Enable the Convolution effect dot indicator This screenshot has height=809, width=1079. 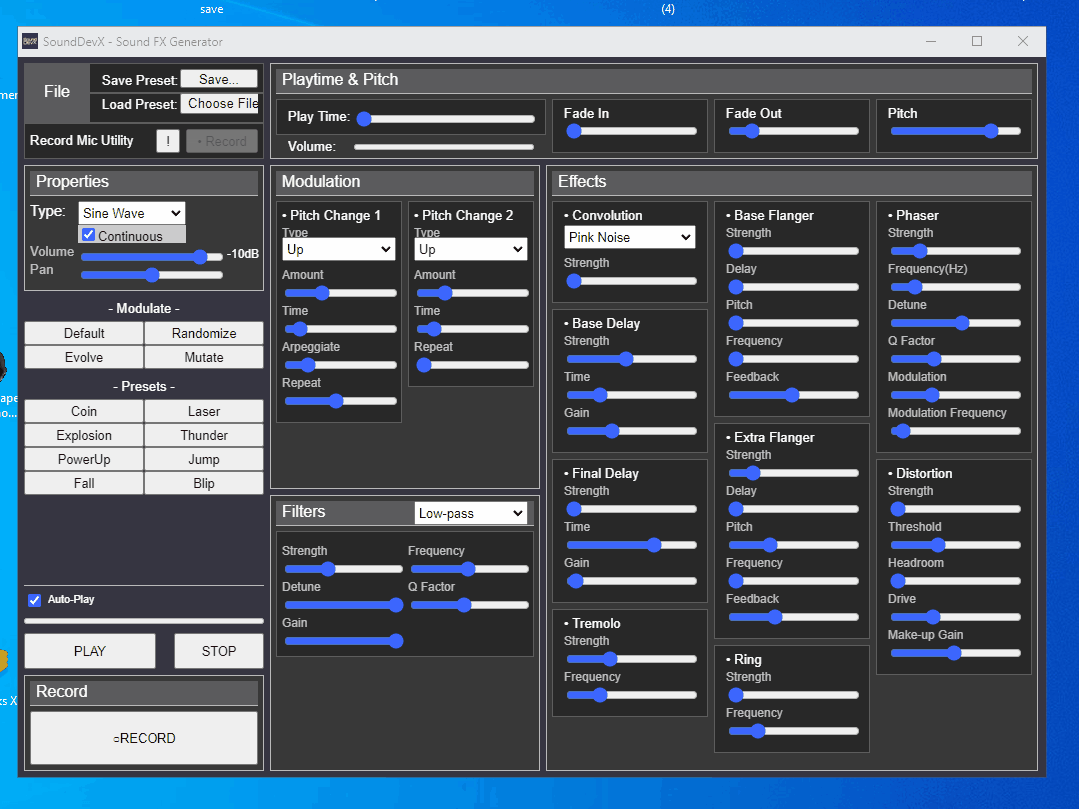tap(568, 215)
